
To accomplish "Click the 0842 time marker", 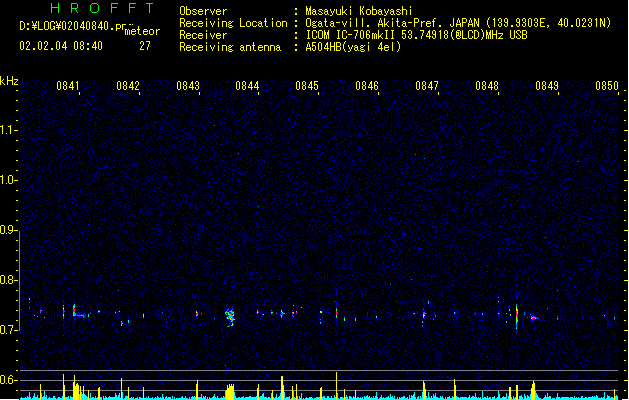I will (128, 86).
